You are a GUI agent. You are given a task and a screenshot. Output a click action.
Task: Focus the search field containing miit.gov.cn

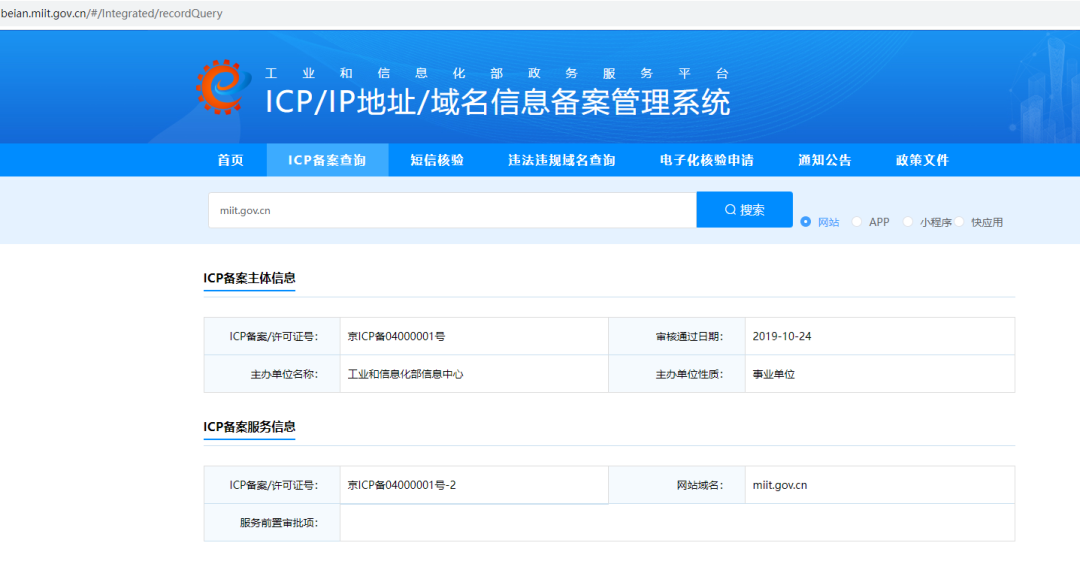453,210
